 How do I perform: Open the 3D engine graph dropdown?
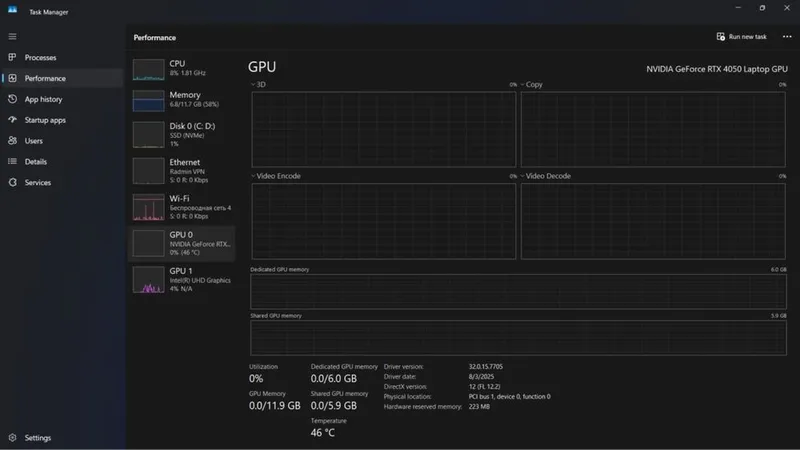tap(258, 85)
